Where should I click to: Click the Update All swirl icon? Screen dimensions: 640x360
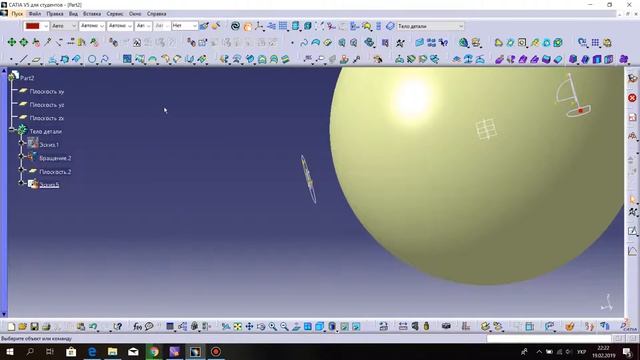(235, 26)
